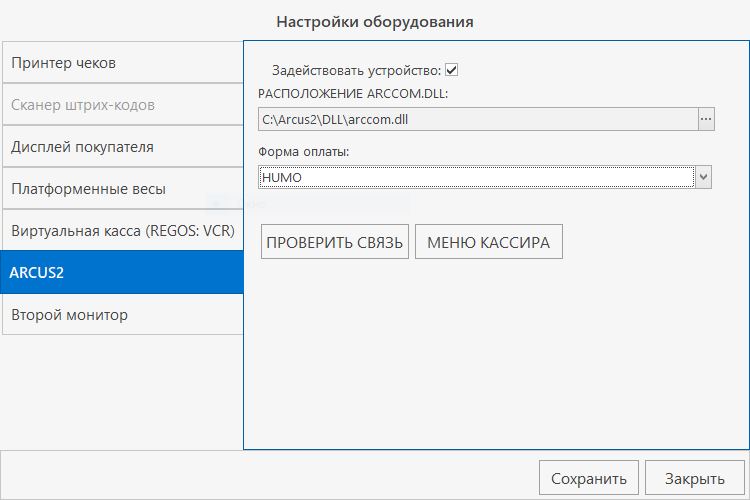The width and height of the screenshot is (750, 500).
Task: Click the РАСПОЛОЖЕНИЕ ARCCOM.DLL label
Action: pos(354,94)
